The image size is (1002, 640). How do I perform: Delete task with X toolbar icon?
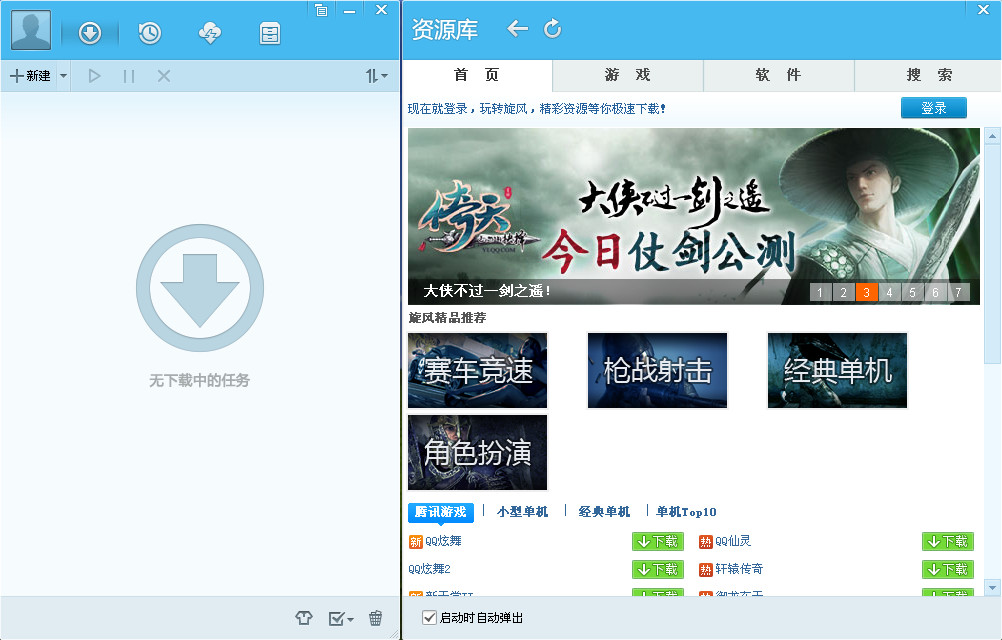click(164, 76)
